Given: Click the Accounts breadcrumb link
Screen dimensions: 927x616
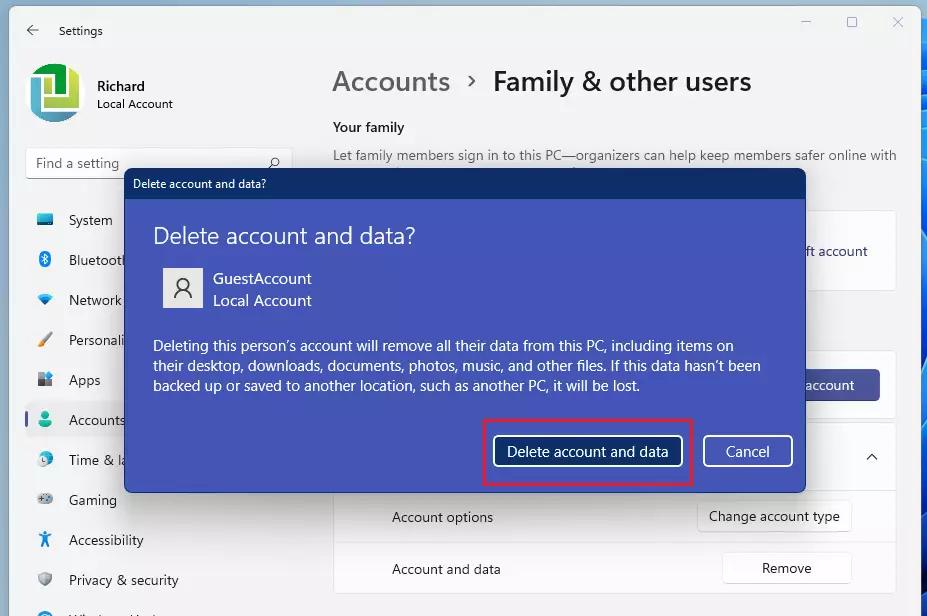Looking at the screenshot, I should 391,82.
